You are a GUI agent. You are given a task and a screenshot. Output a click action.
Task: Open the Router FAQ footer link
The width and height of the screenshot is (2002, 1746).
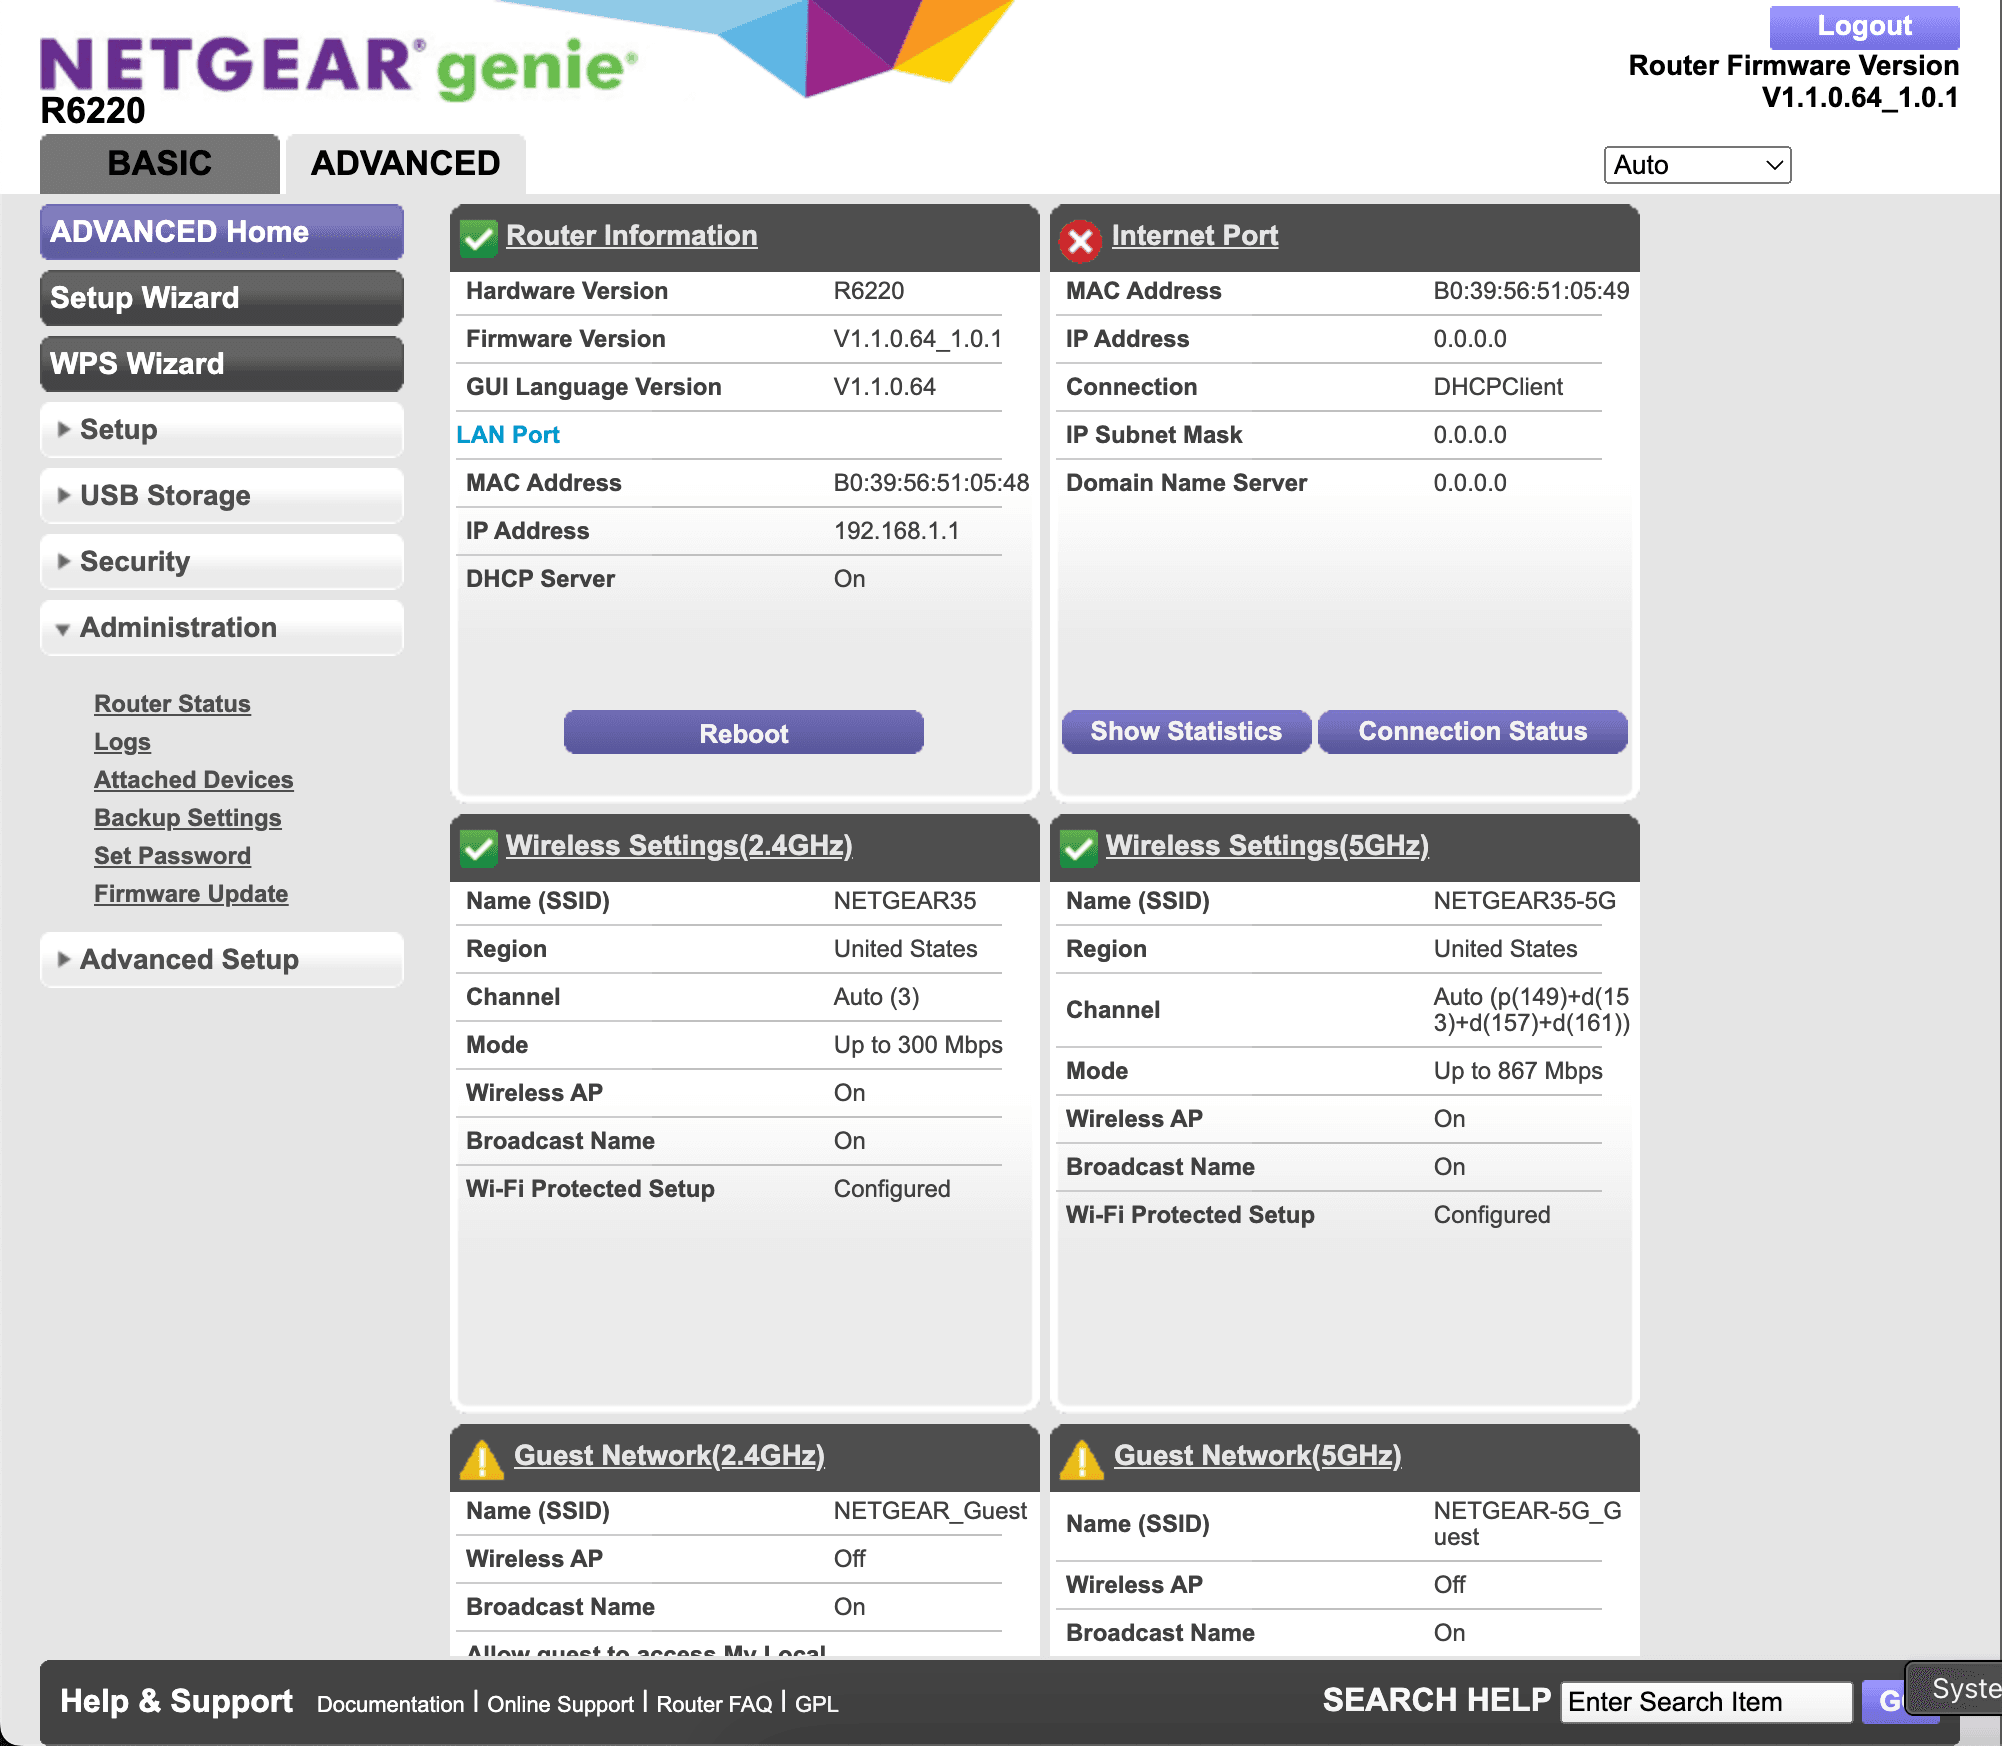pos(714,1704)
